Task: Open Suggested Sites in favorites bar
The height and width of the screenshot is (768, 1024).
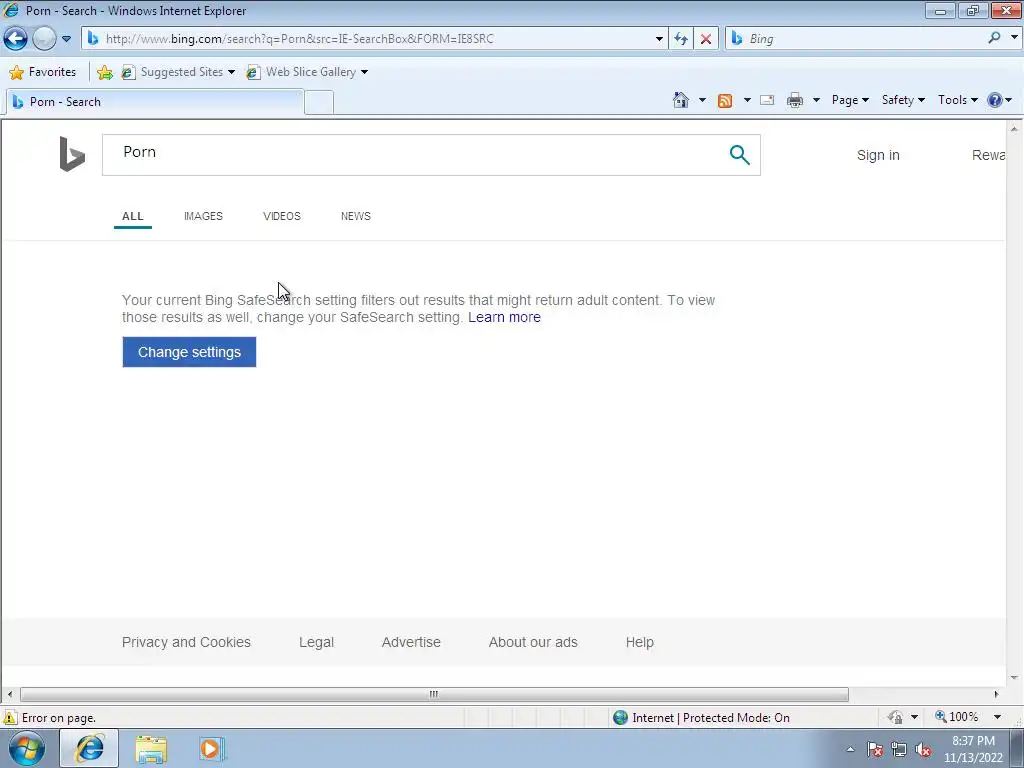Action: click(x=178, y=72)
